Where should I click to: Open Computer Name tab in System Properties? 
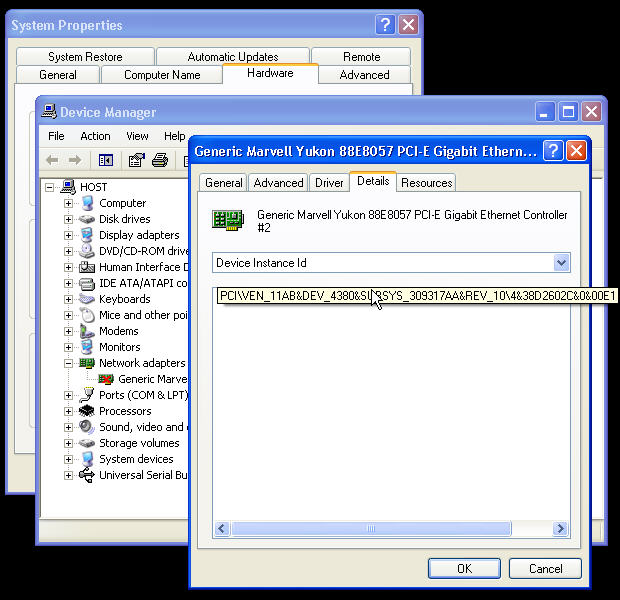click(x=162, y=75)
